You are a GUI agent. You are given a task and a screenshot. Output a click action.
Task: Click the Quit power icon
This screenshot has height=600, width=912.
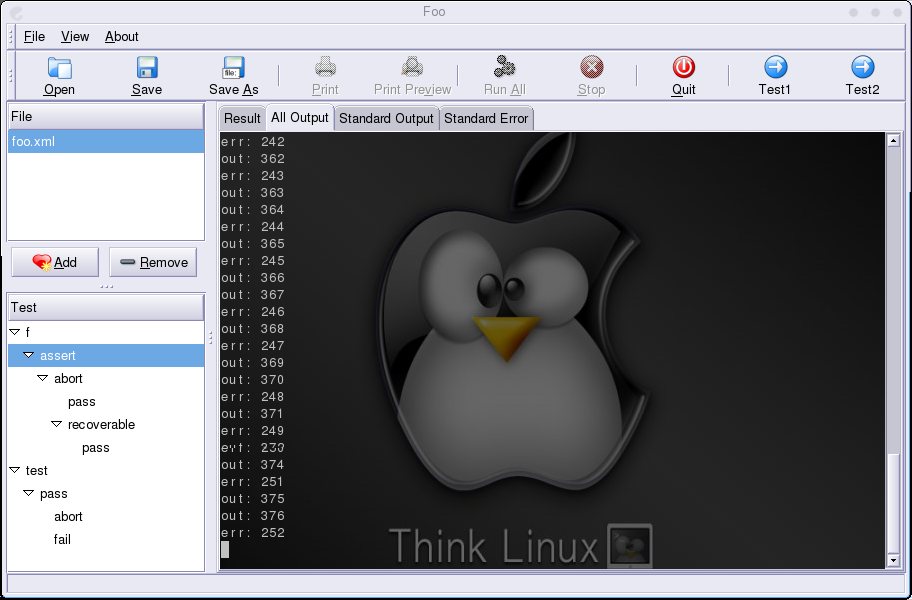[683, 67]
